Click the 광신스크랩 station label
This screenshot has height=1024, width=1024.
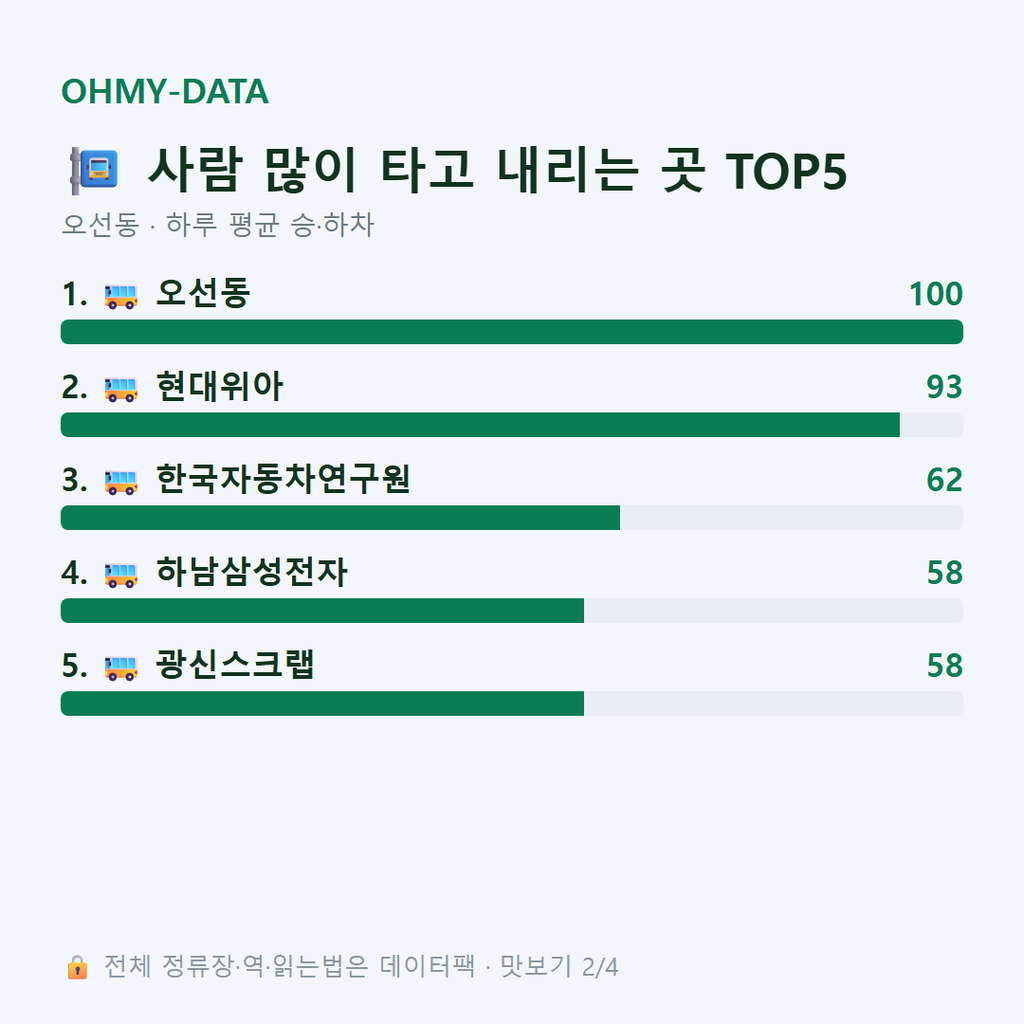pos(235,665)
